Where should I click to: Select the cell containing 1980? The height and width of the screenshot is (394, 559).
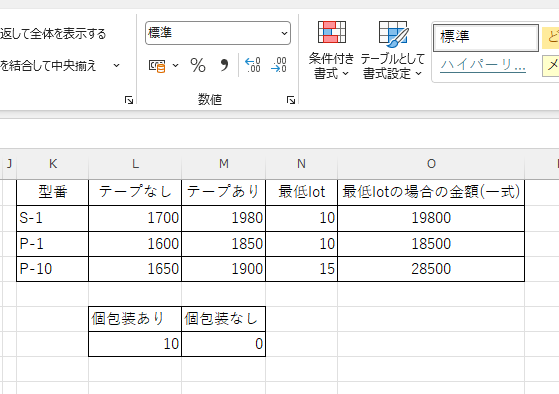point(224,218)
